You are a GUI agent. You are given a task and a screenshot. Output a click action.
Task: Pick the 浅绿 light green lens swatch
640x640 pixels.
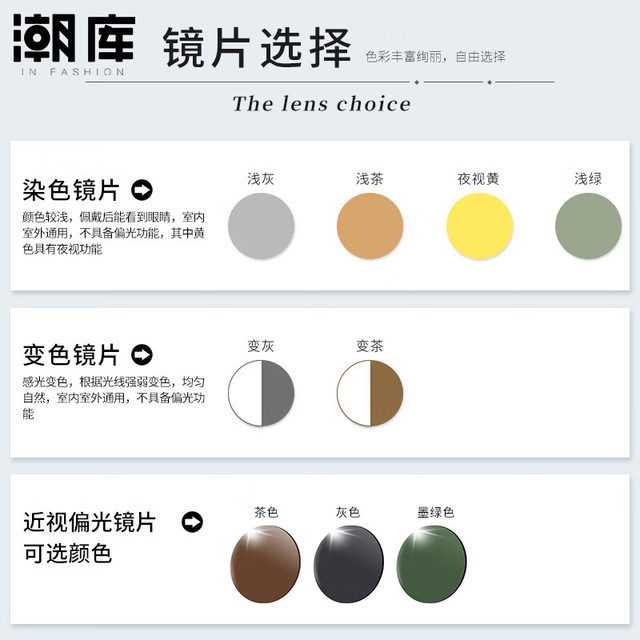[x=588, y=226]
